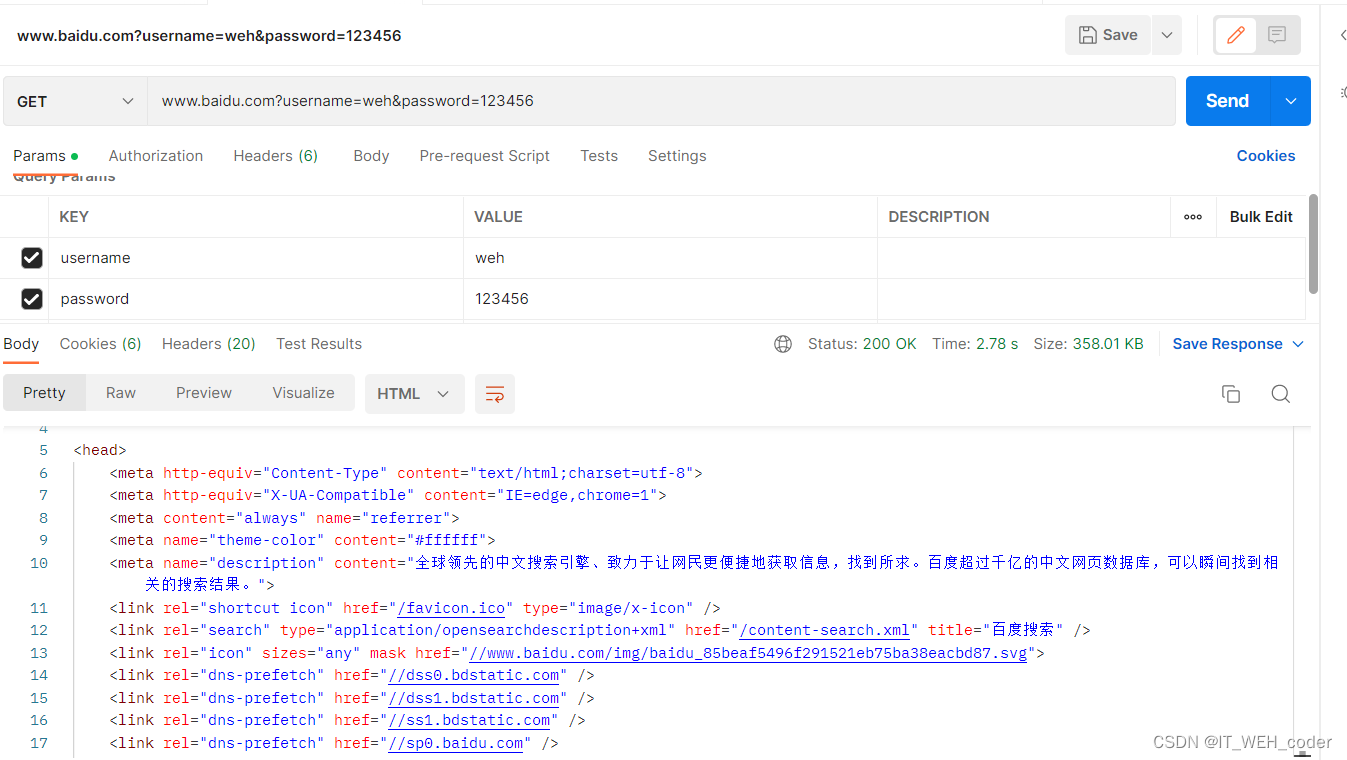Open the response Headers (20) tab
The width and height of the screenshot is (1347, 760).
(x=209, y=344)
